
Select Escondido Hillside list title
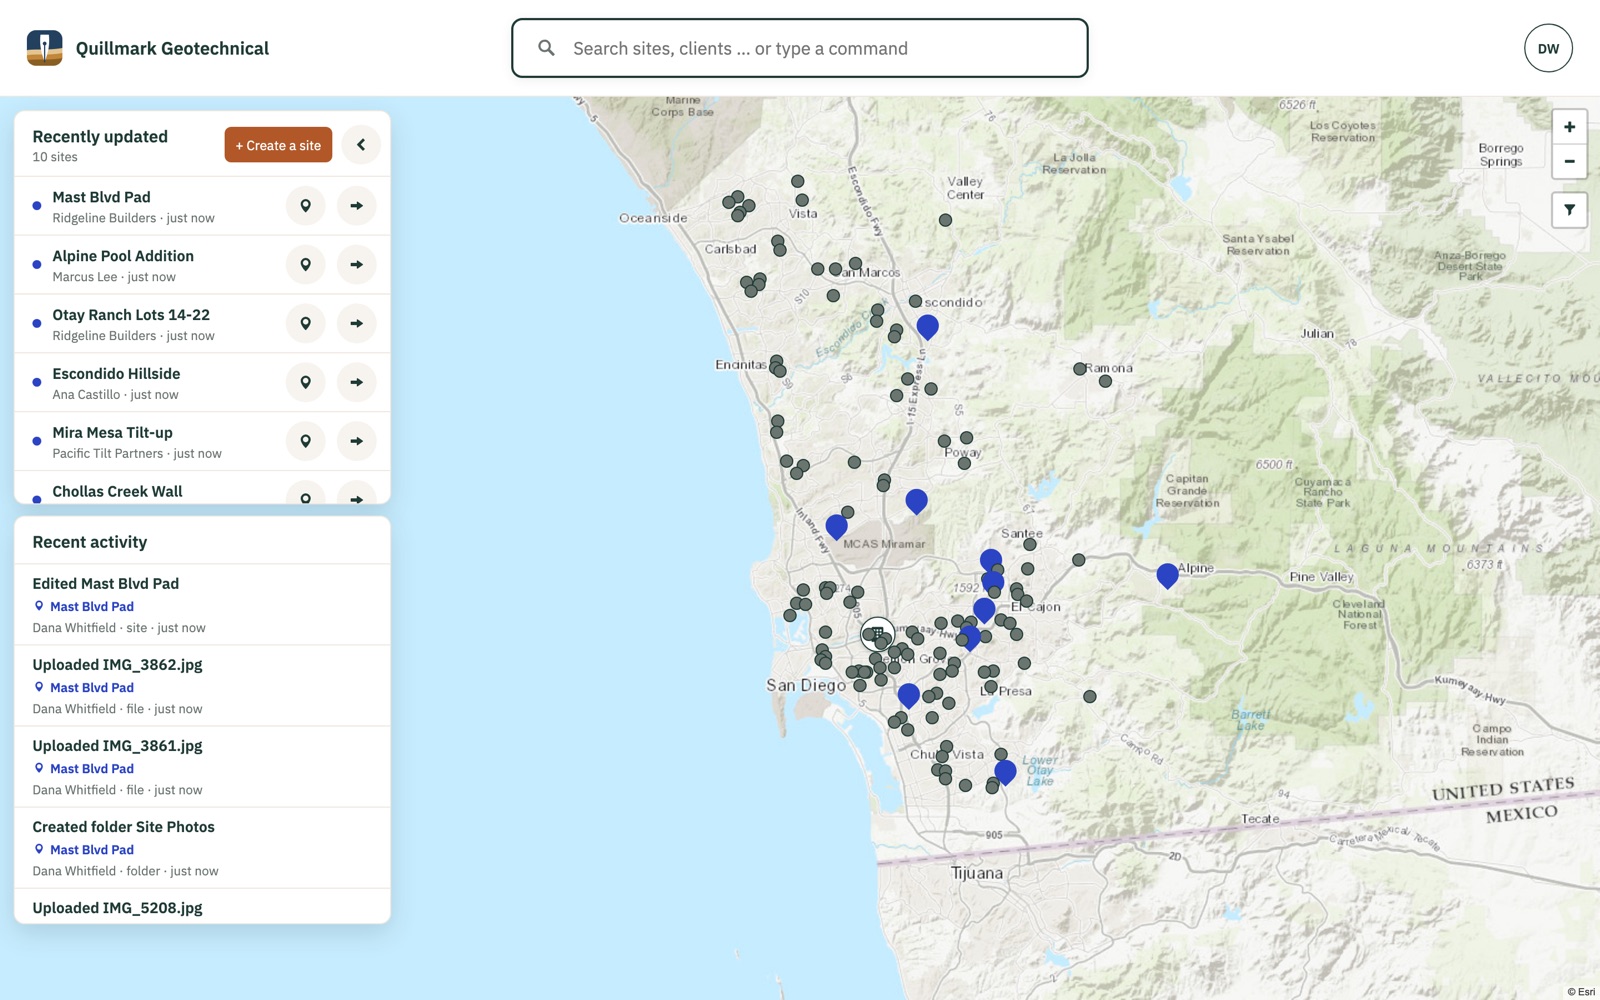point(116,374)
